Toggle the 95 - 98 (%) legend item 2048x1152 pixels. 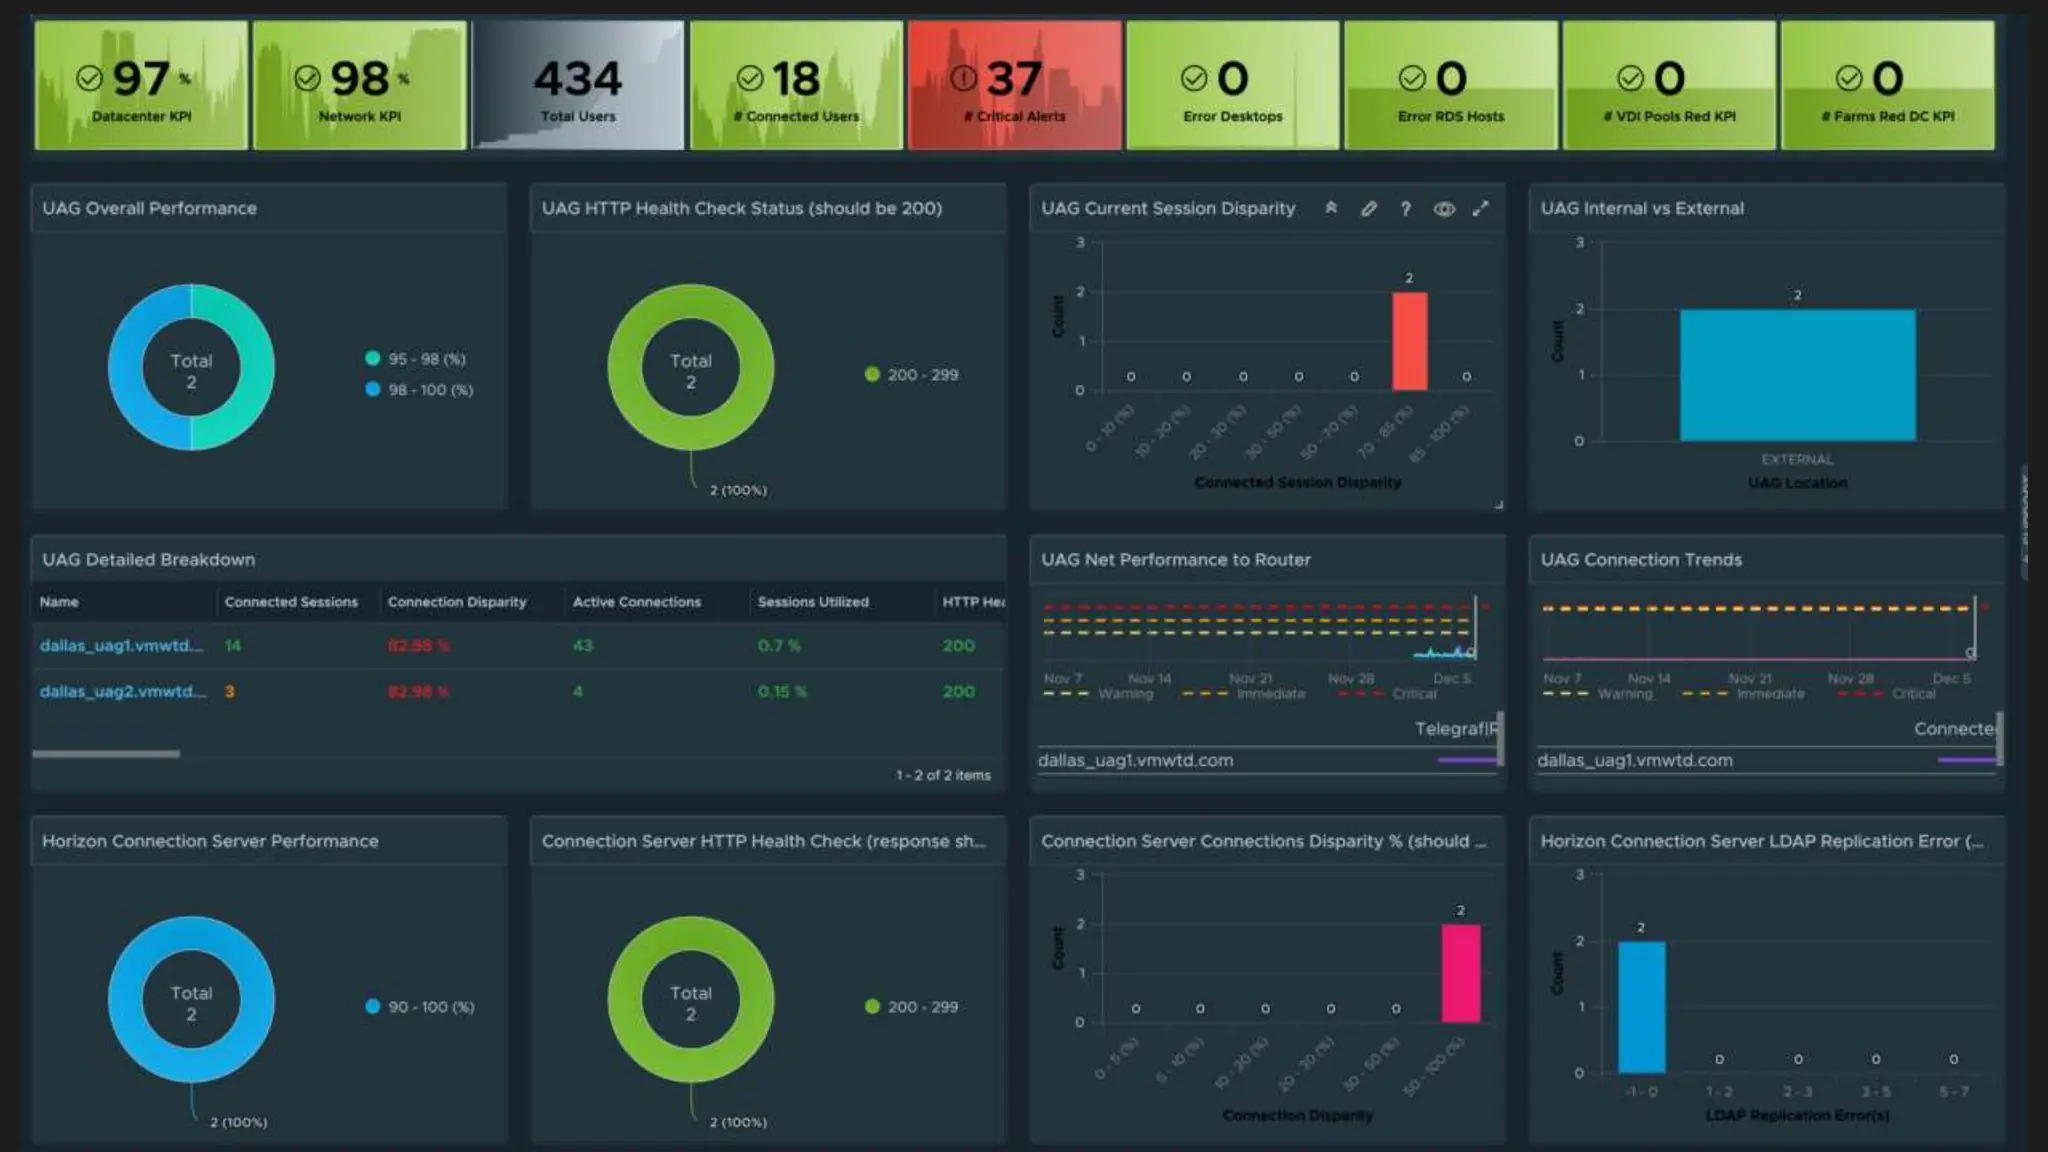point(416,359)
